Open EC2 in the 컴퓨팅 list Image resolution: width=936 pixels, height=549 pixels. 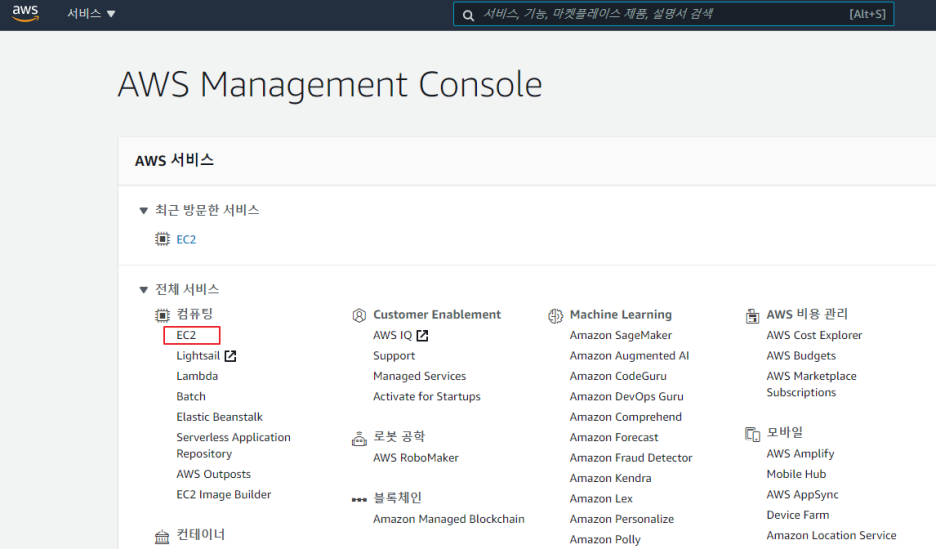(186, 335)
